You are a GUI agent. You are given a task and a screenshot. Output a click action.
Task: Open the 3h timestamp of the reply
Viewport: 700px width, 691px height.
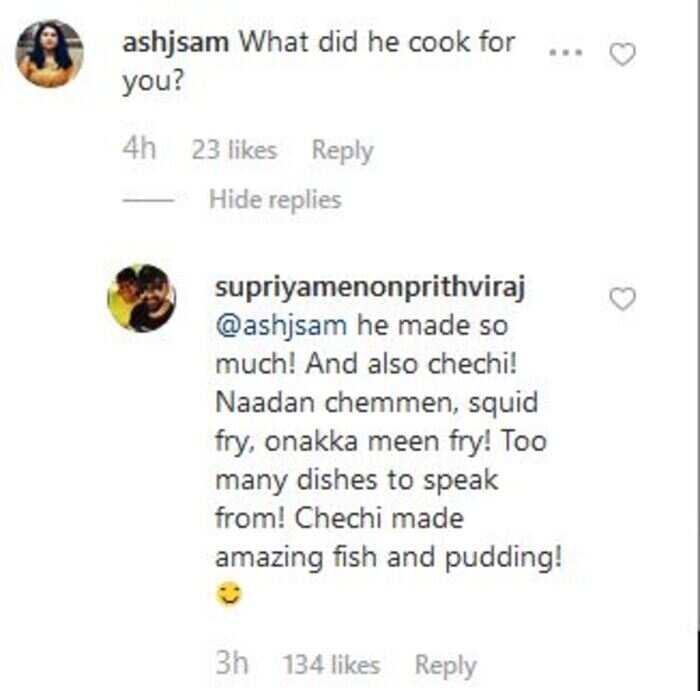[x=232, y=663]
